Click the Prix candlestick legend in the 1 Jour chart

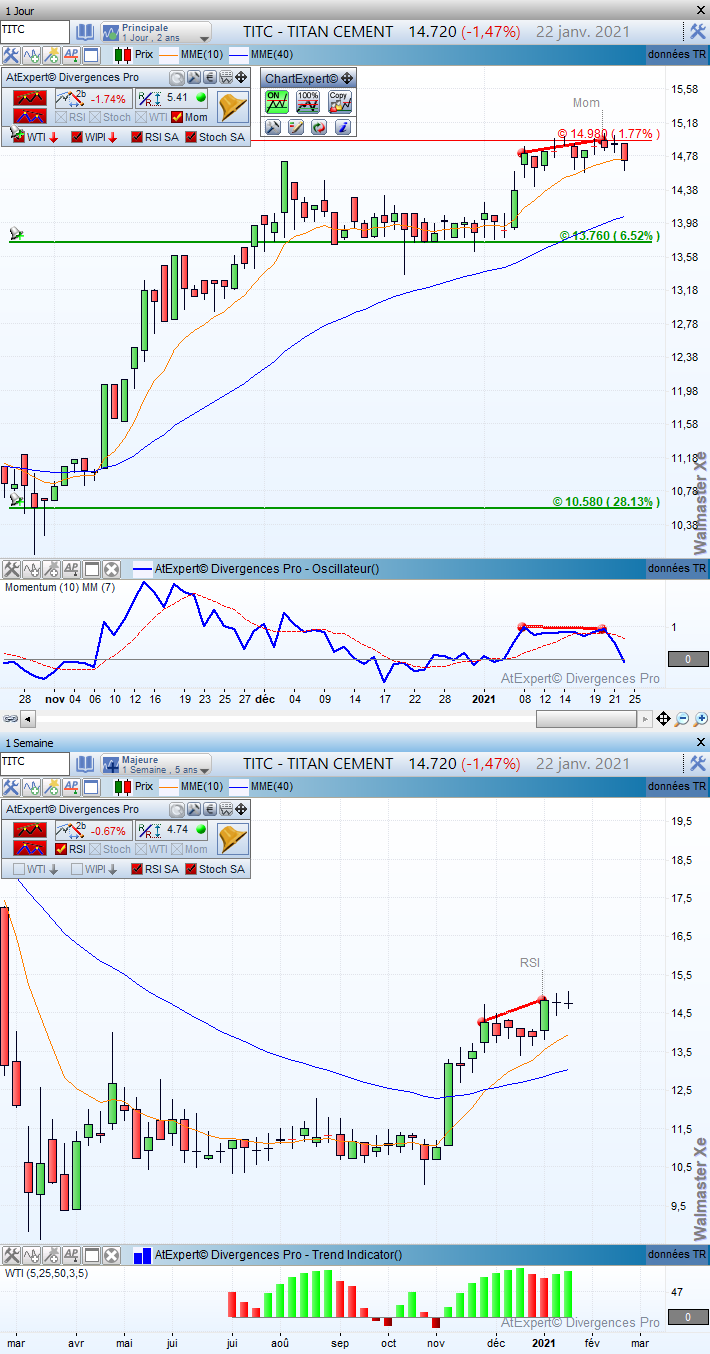point(135,56)
